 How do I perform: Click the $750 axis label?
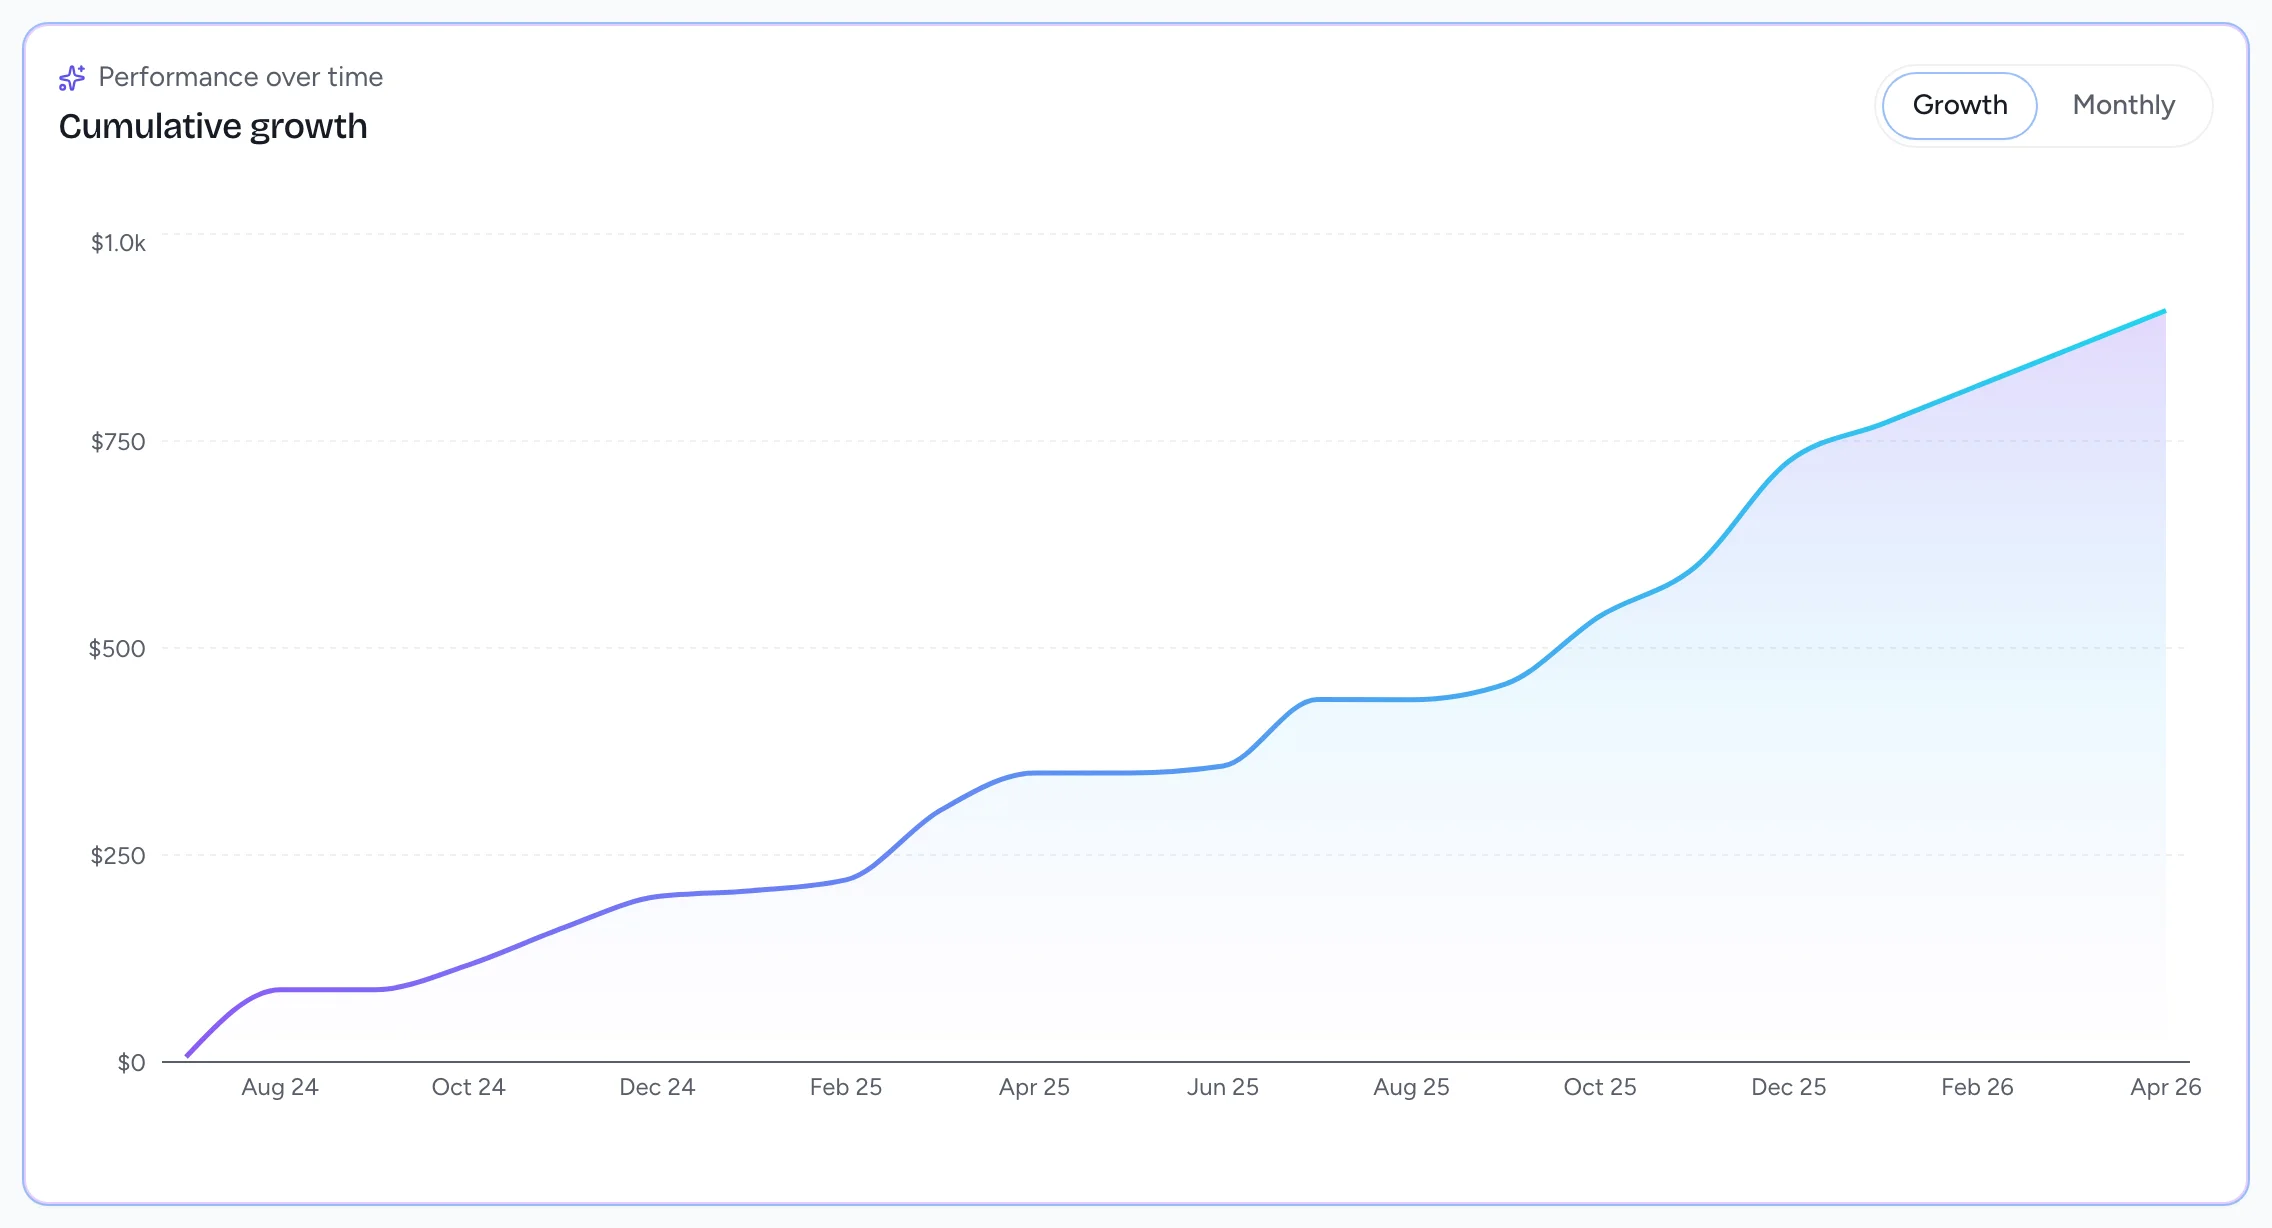tap(118, 442)
